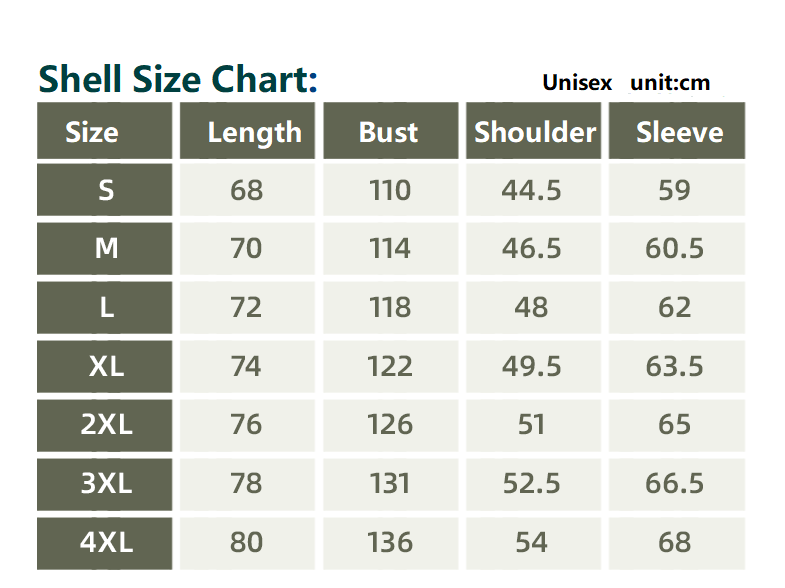Select the shoulder value 54
785x588 pixels.
pyautogui.click(x=531, y=542)
